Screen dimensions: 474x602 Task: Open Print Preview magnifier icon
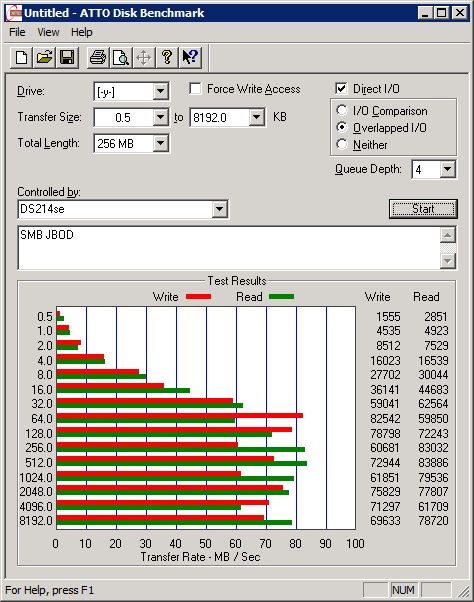(x=121, y=58)
